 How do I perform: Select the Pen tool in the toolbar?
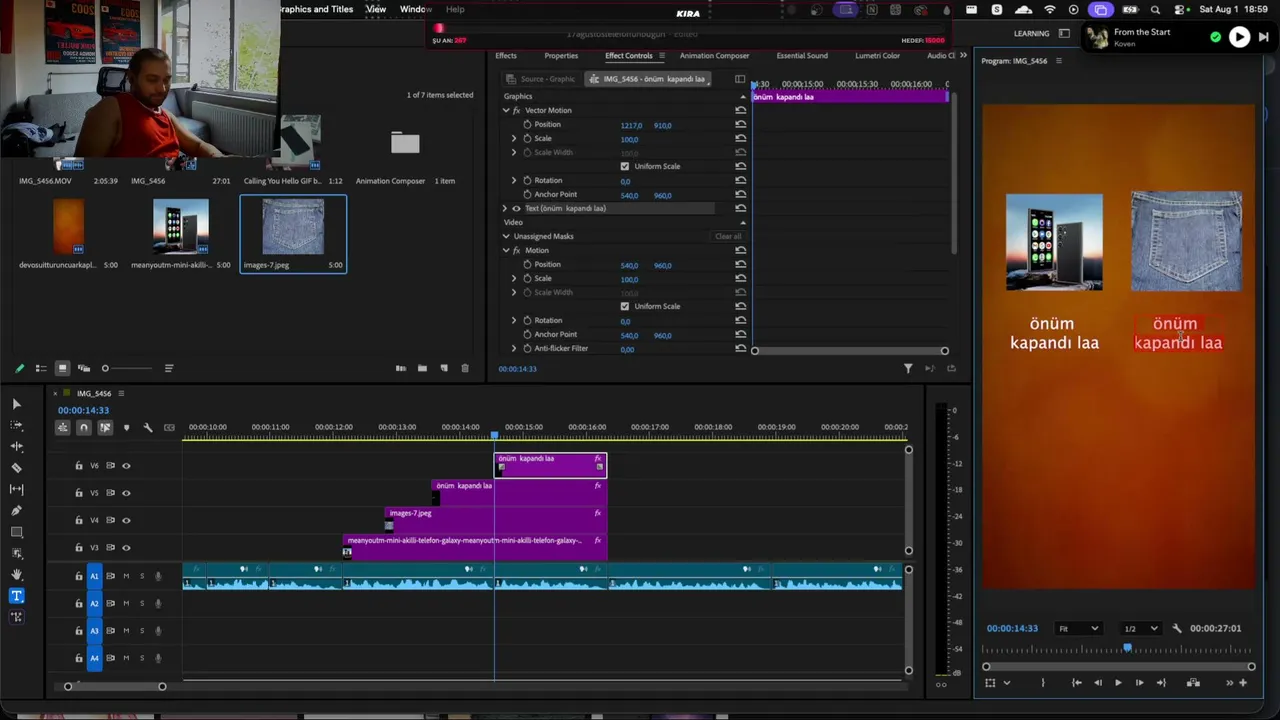pyautogui.click(x=16, y=511)
